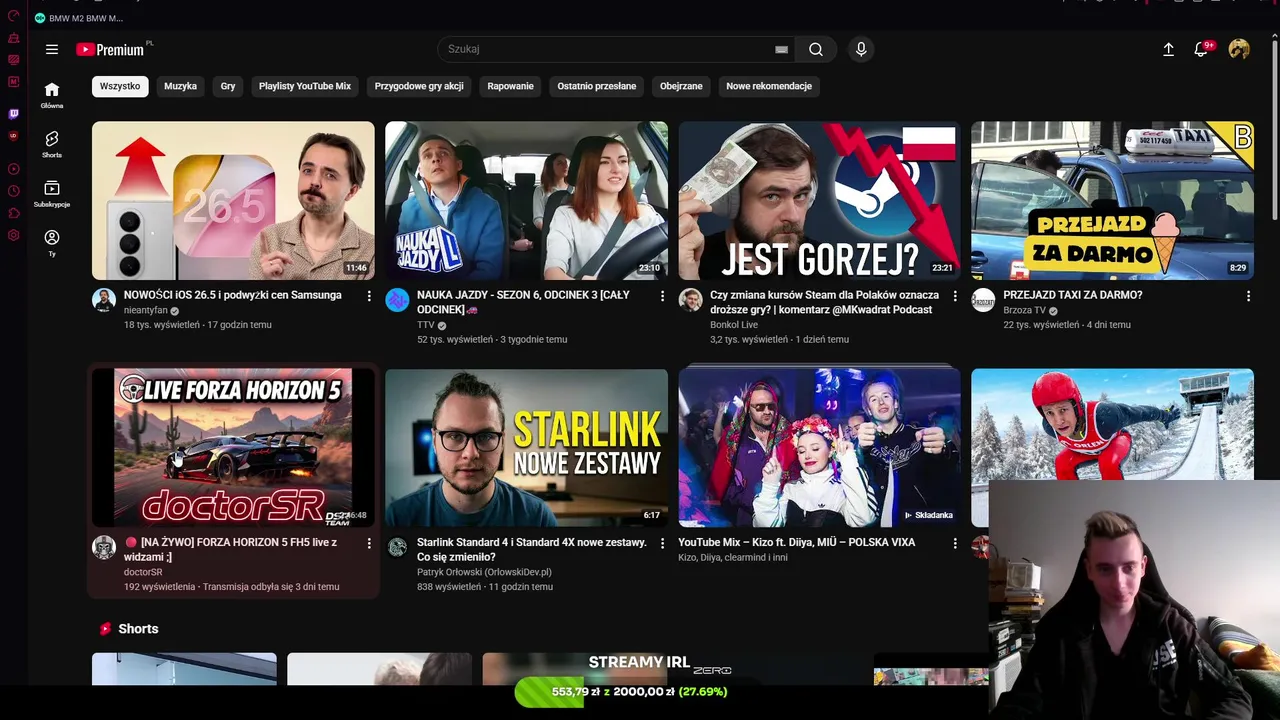The width and height of the screenshot is (1280, 720).
Task: Open the YouTube hamburger guide menu
Action: pos(52,49)
